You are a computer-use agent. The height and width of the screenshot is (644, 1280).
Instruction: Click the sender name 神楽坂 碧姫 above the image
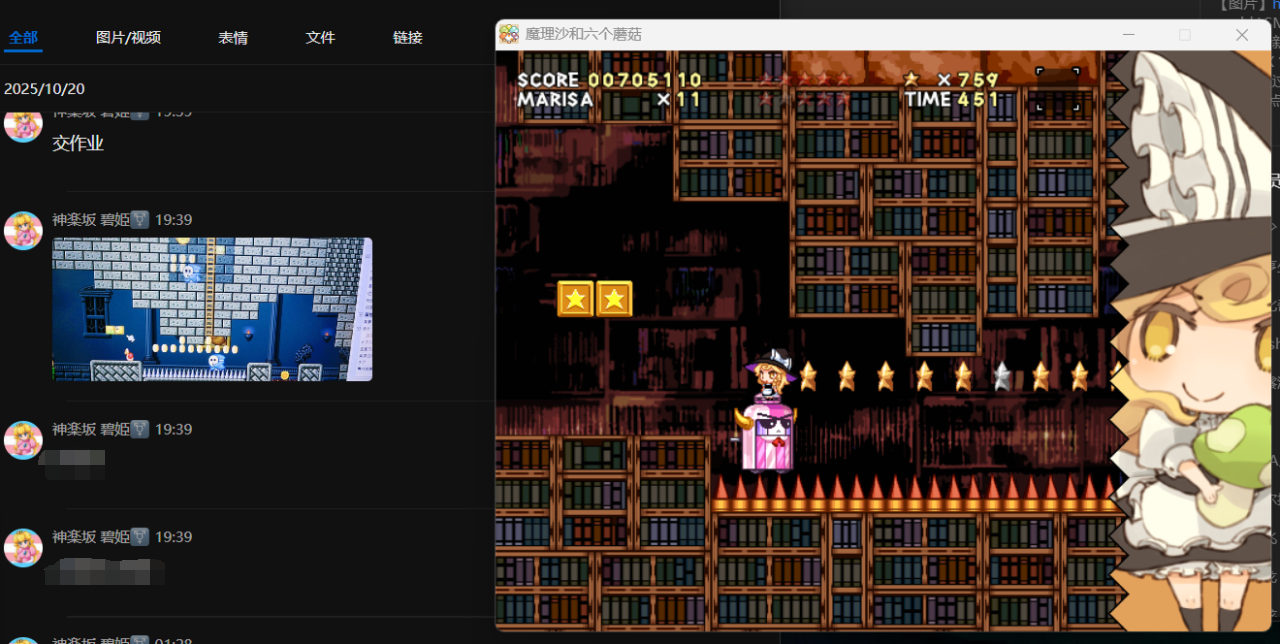click(90, 220)
